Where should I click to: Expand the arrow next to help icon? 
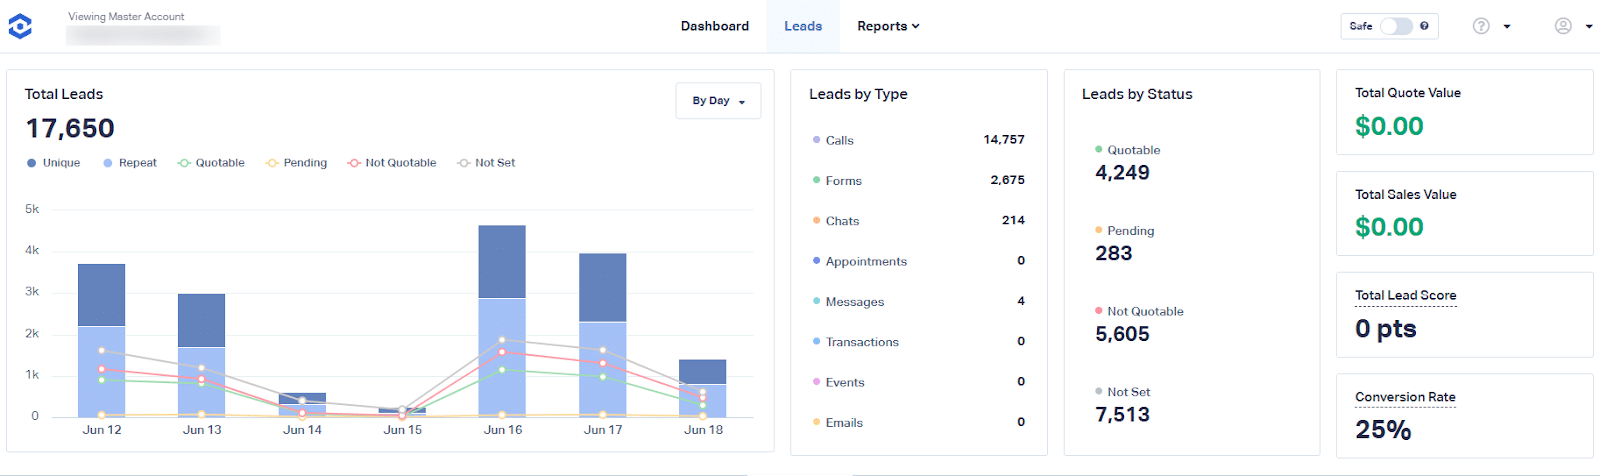click(x=1507, y=27)
